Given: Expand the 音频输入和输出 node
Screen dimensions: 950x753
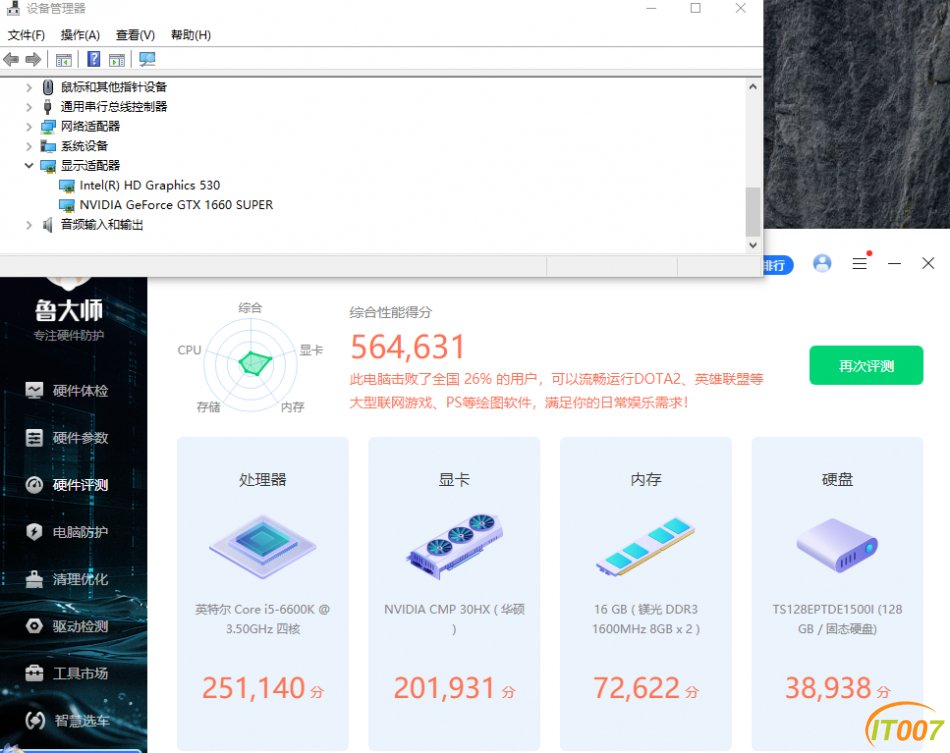Looking at the screenshot, I should click(x=28, y=225).
